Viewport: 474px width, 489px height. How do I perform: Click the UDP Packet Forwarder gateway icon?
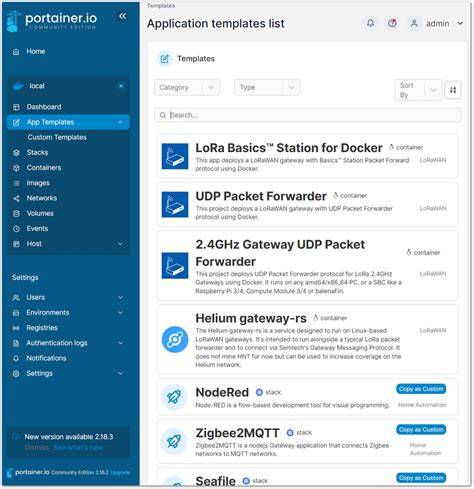[x=175, y=204]
